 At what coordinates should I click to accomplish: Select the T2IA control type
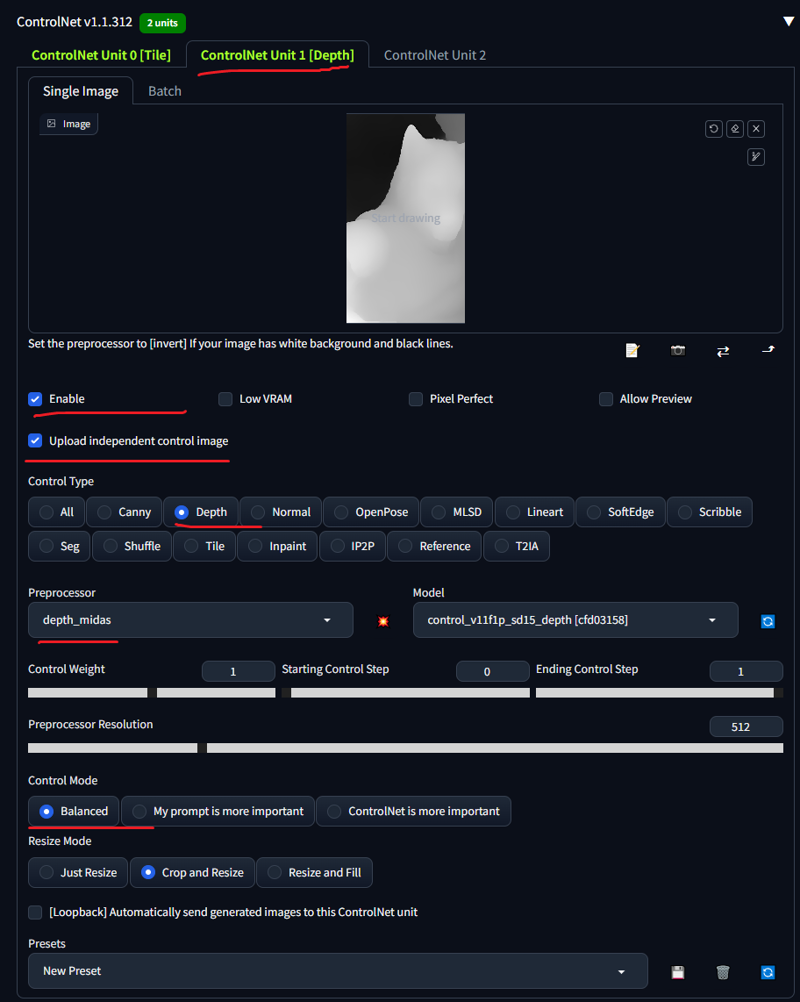pos(516,546)
